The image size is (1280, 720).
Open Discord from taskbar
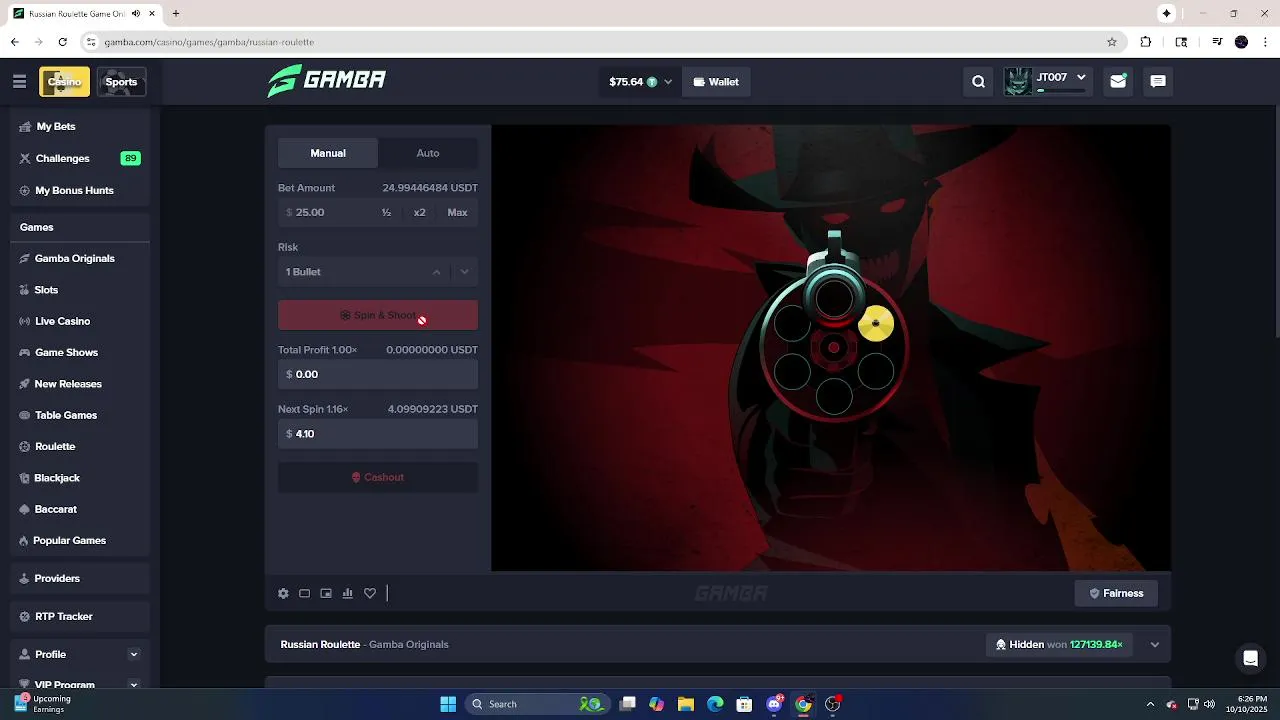coord(774,704)
